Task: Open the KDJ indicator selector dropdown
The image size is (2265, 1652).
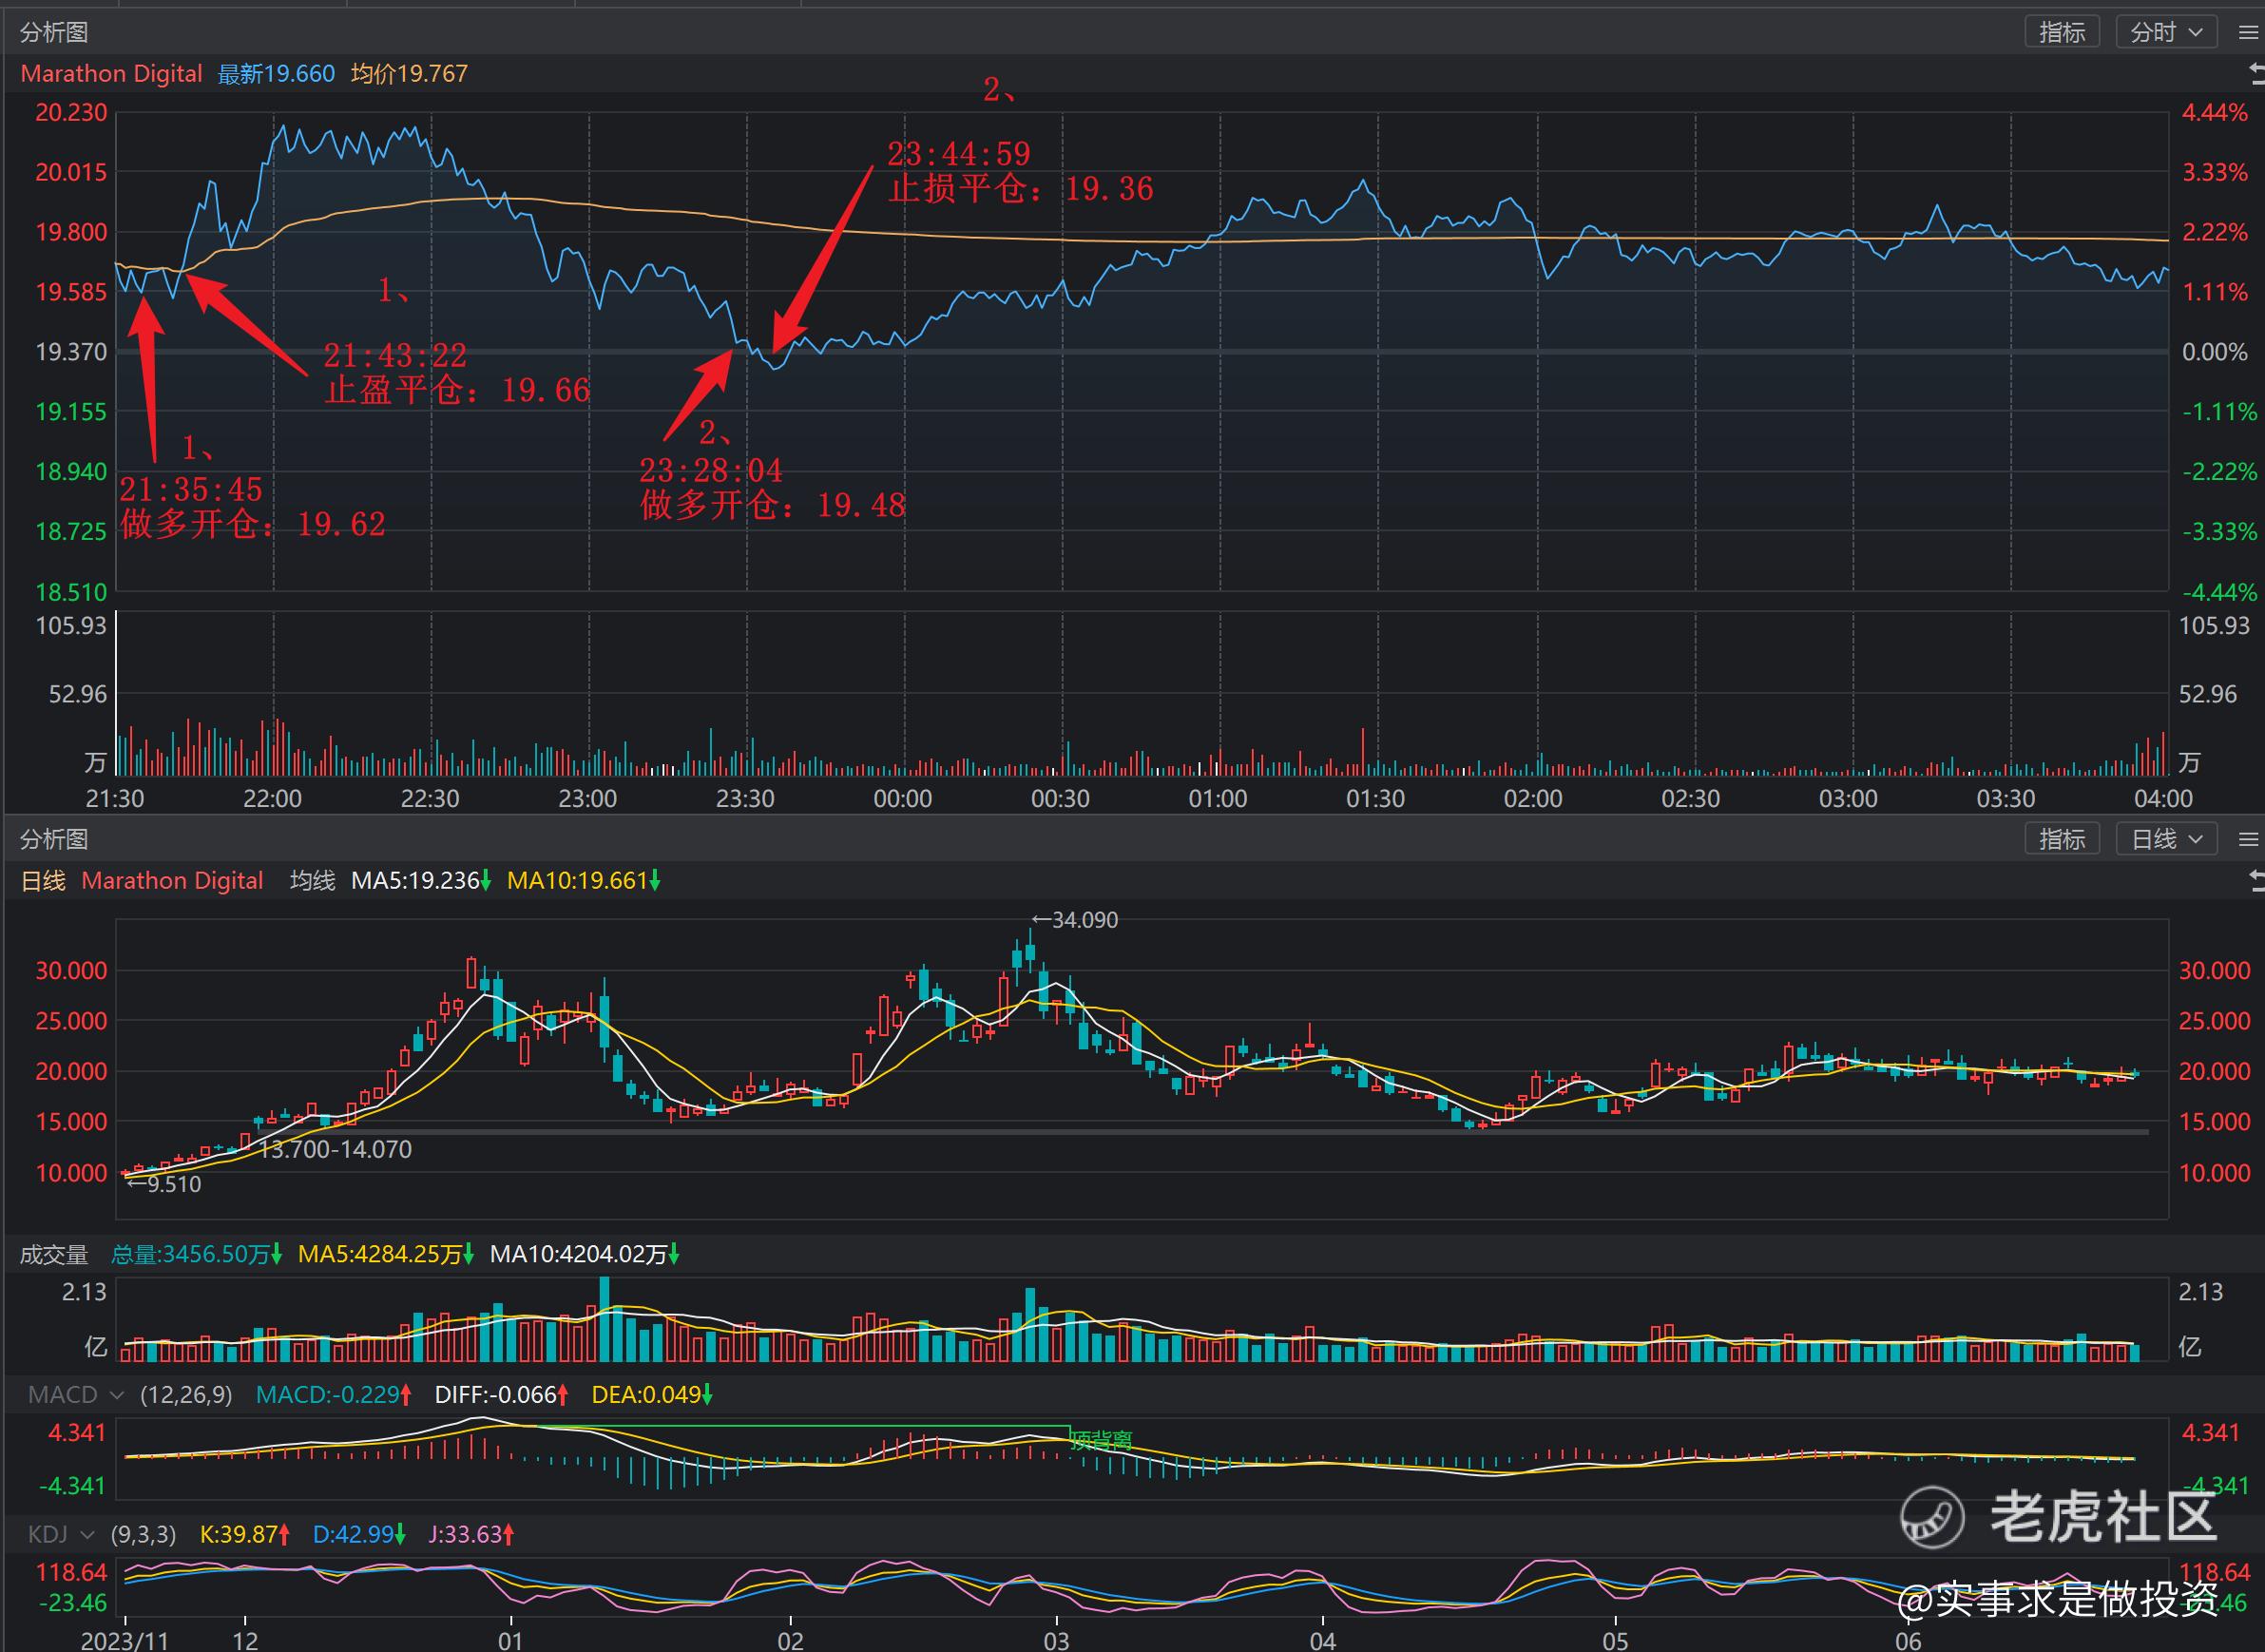Action: pos(60,1534)
